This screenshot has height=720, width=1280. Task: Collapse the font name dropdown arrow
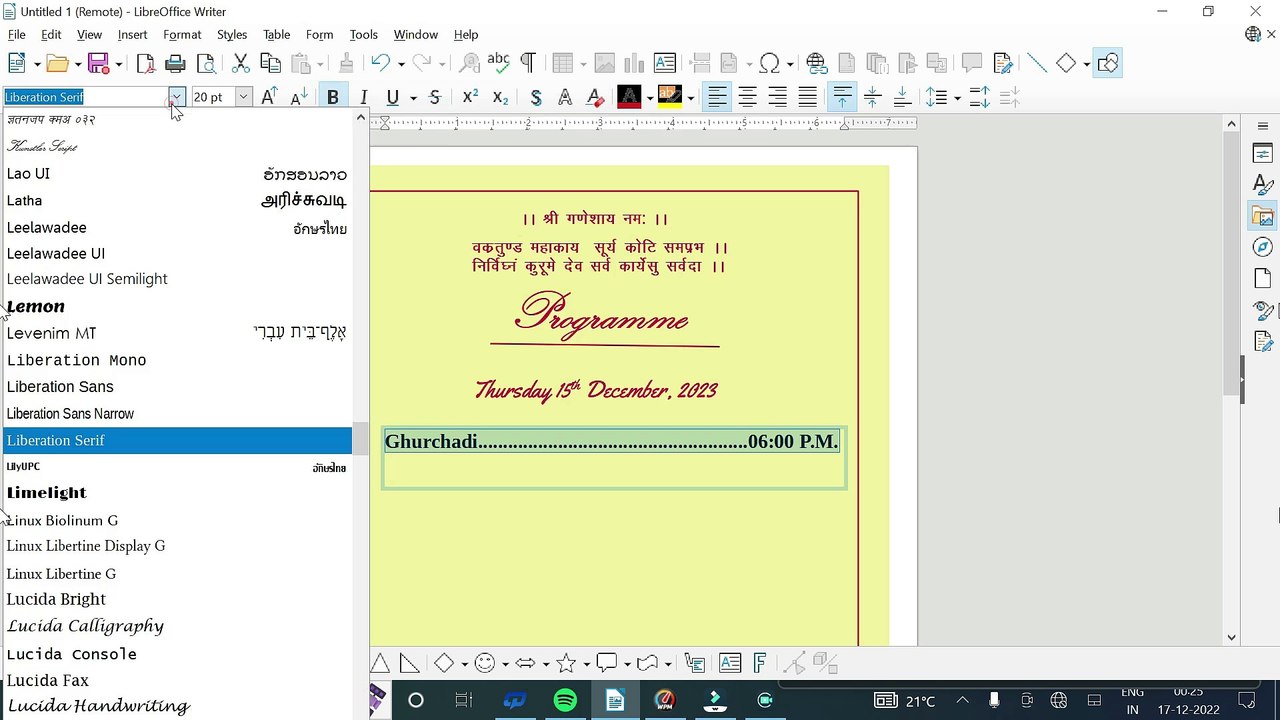pos(176,97)
